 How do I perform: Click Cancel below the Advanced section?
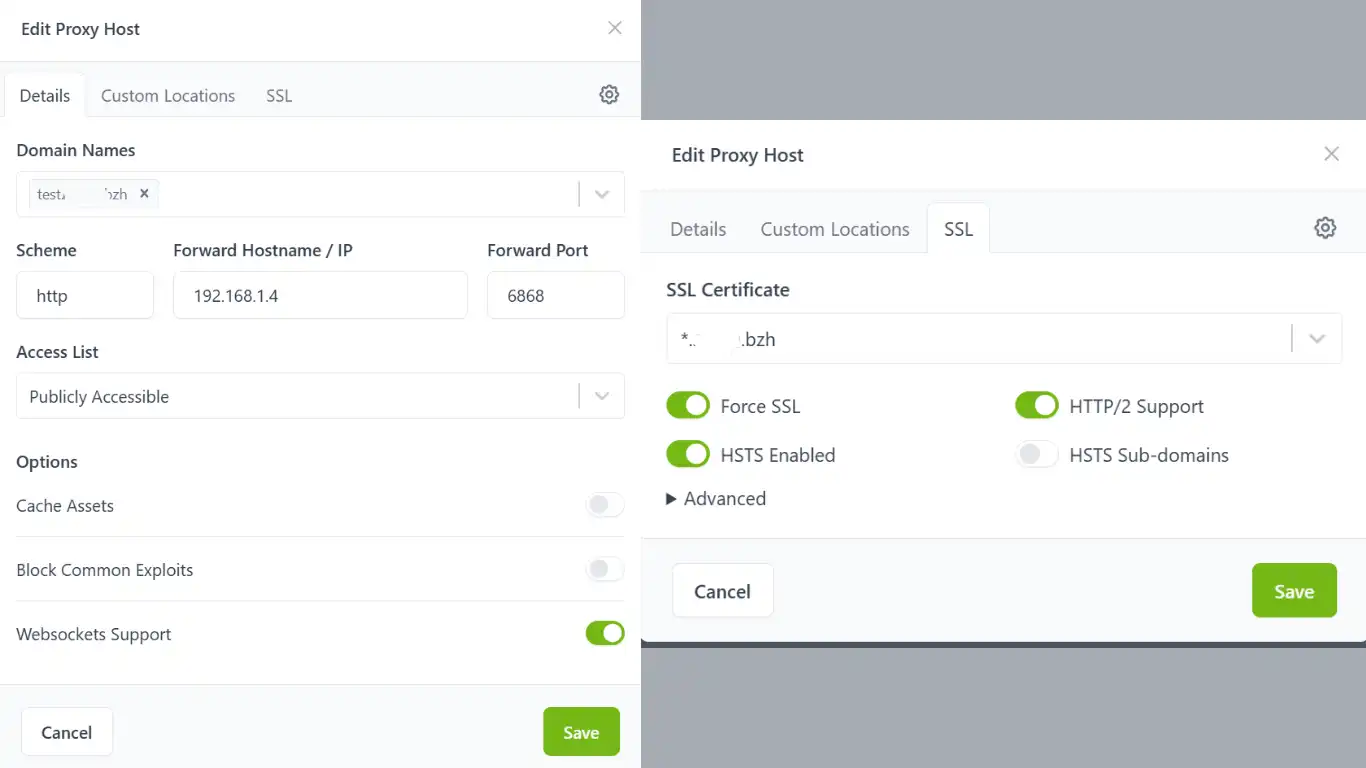tap(722, 591)
